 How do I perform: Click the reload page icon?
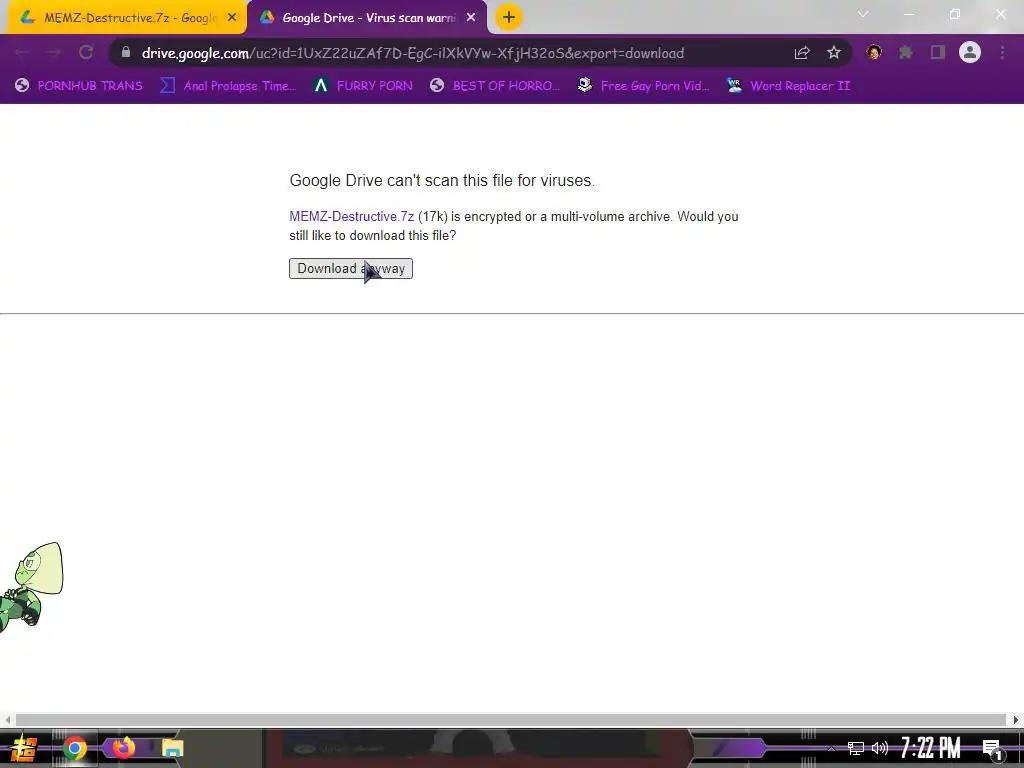(86, 52)
